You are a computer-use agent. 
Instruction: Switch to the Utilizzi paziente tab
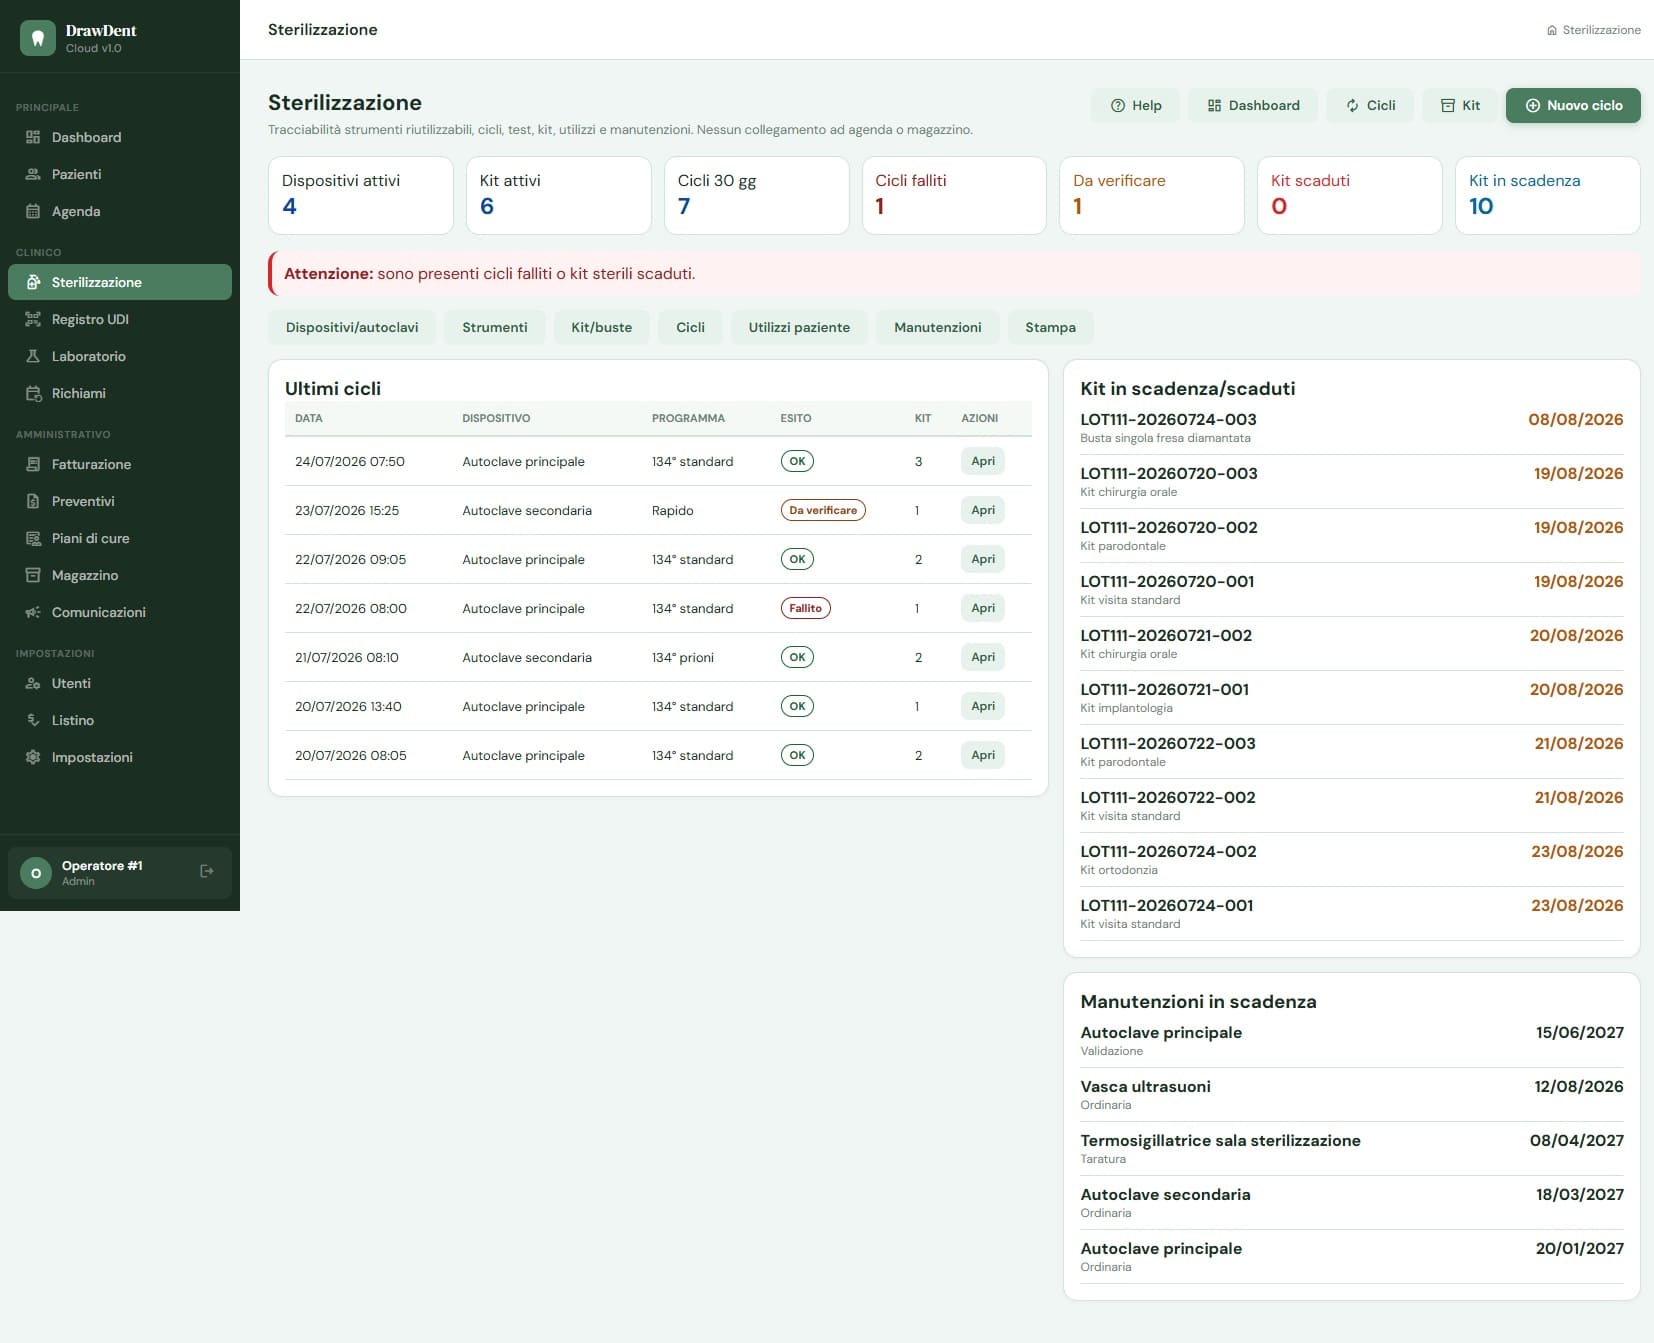click(x=799, y=327)
